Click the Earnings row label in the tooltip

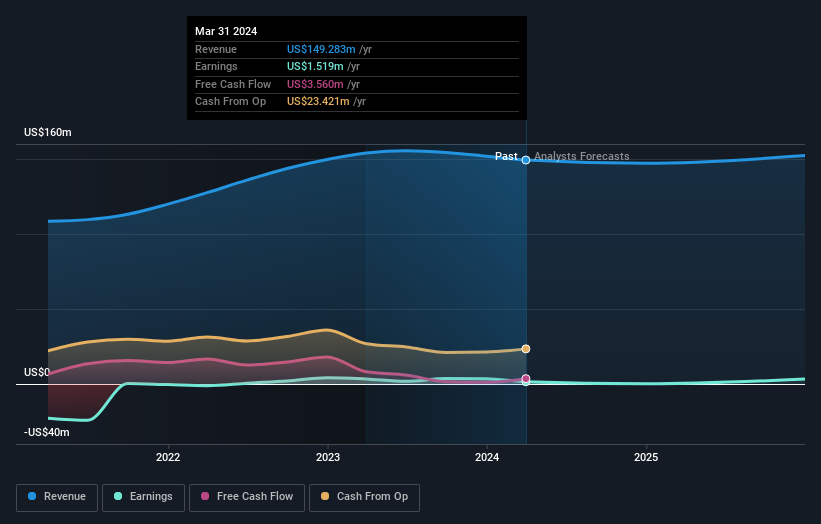[216, 66]
